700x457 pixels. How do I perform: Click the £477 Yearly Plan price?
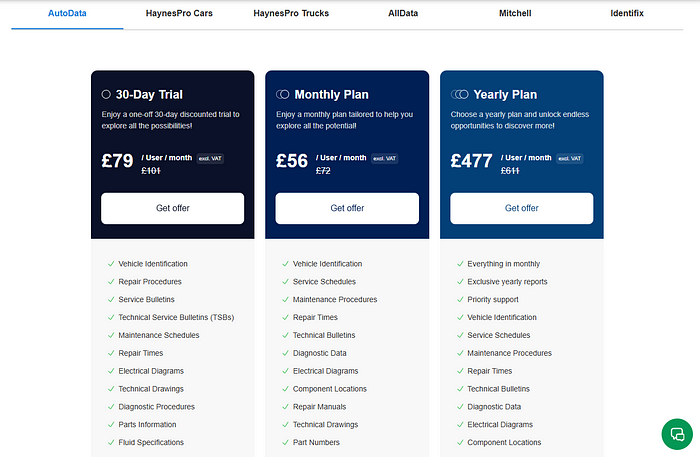[x=471, y=161]
